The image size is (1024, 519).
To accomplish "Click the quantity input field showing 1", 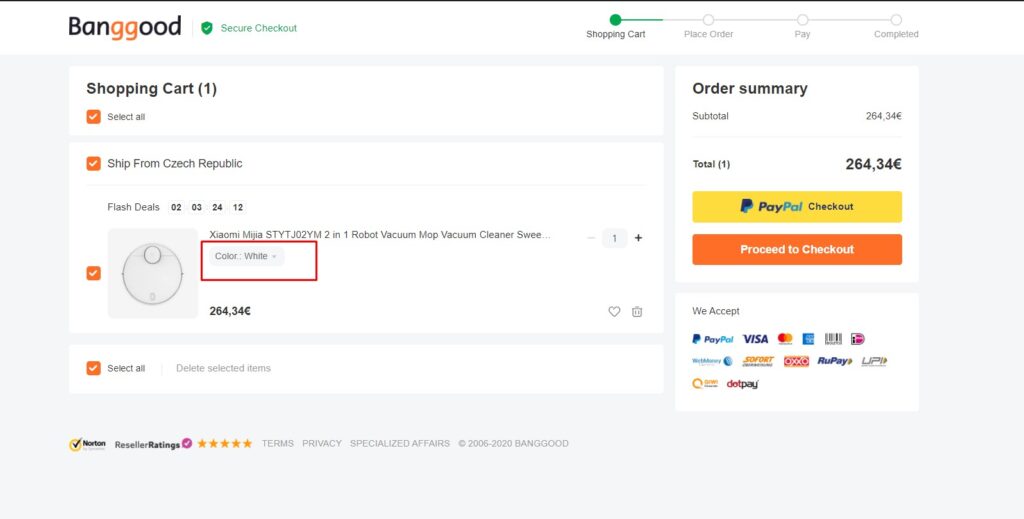I will coord(615,238).
